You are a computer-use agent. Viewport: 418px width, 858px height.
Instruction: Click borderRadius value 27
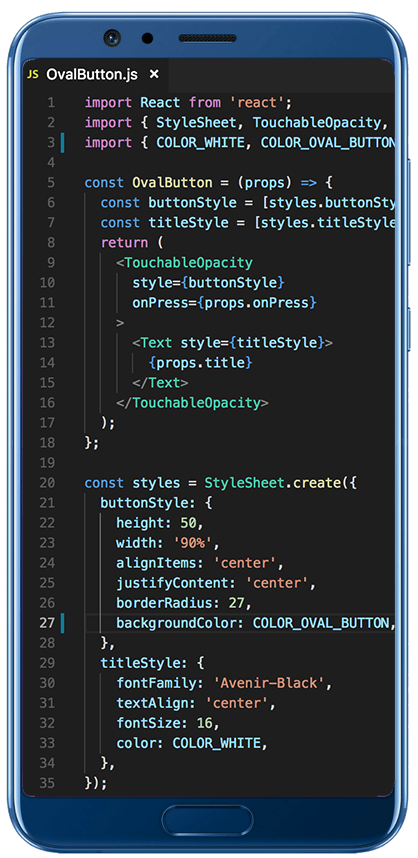236,603
